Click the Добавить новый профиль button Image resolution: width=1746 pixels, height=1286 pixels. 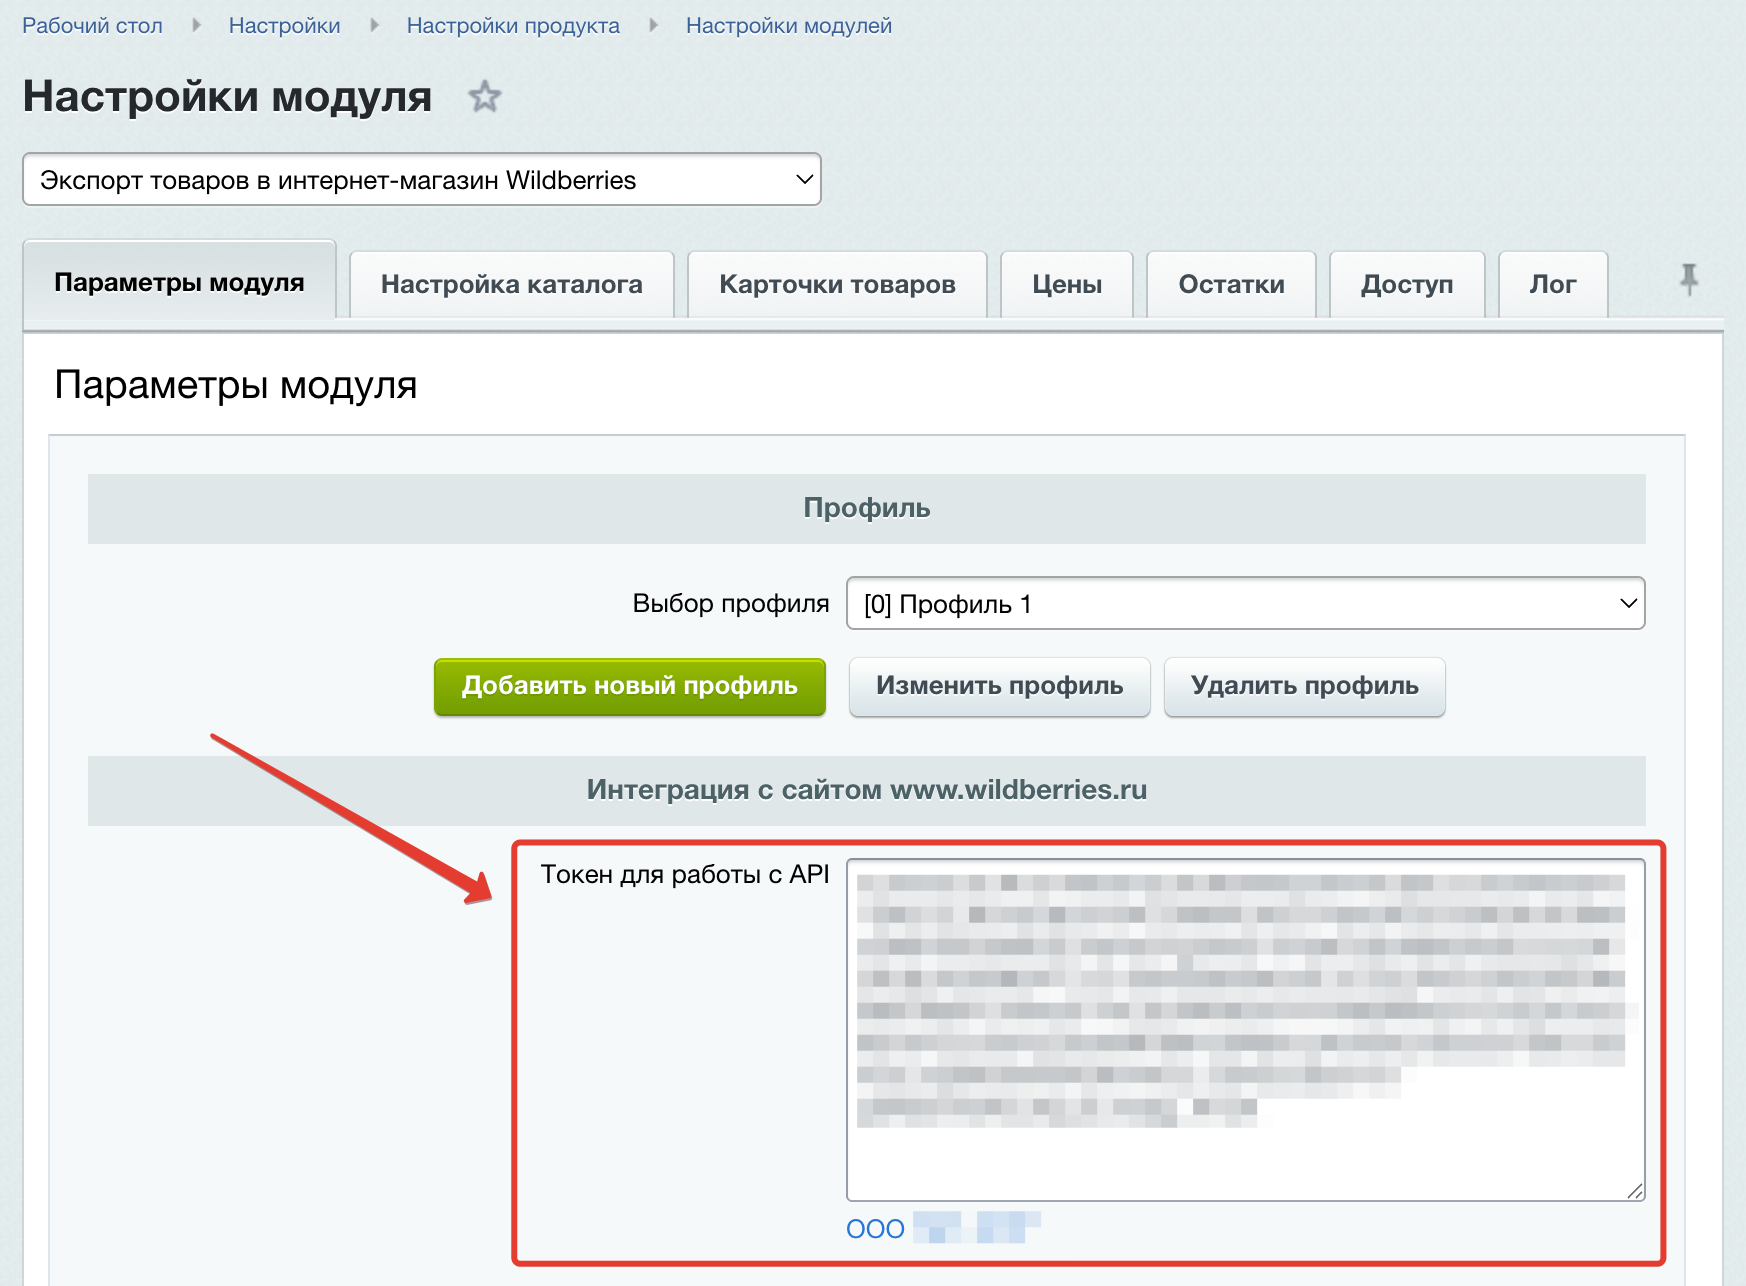[629, 686]
